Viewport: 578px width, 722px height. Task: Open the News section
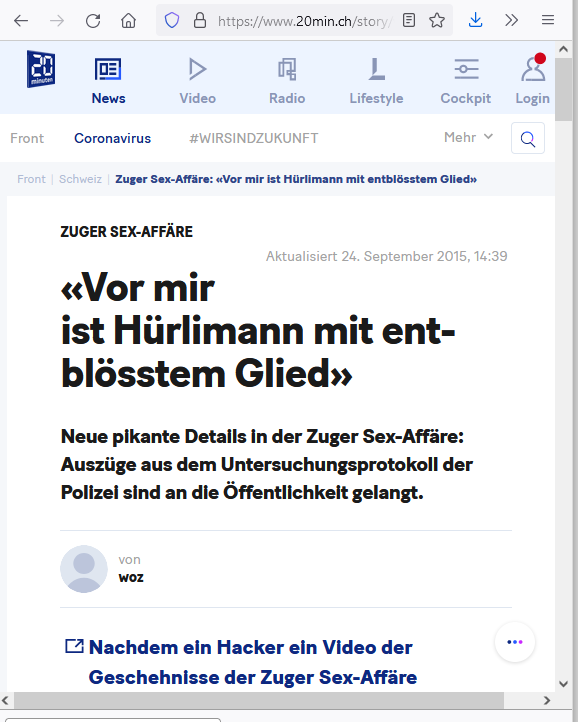[x=108, y=82]
